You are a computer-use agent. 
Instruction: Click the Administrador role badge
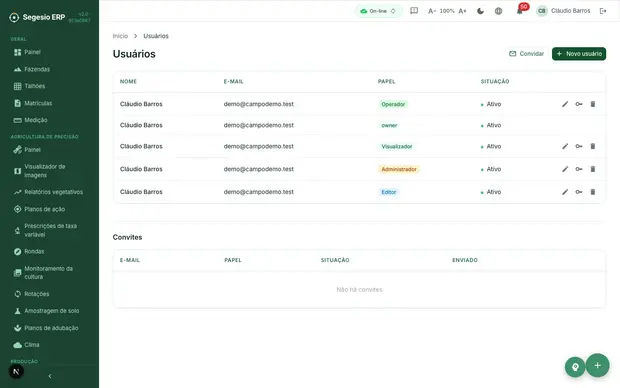click(399, 169)
